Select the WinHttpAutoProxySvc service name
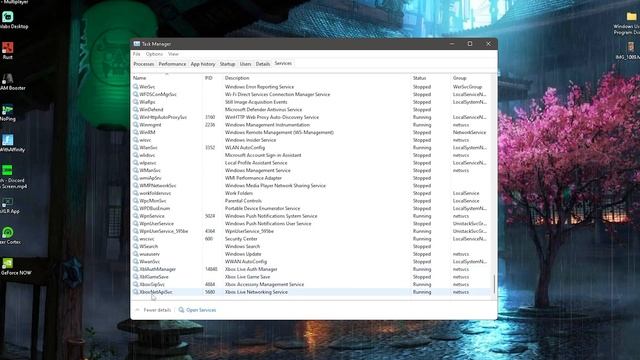 [x=163, y=117]
